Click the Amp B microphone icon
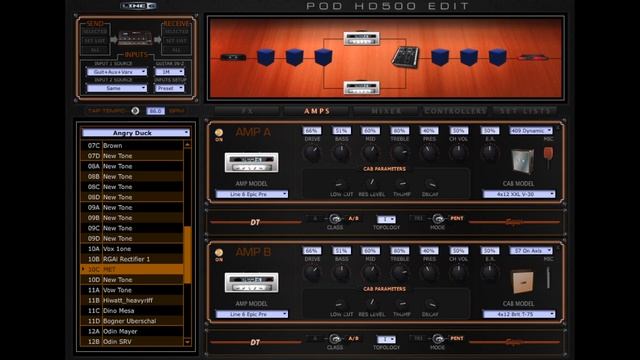640x360 pixels. pyautogui.click(x=548, y=278)
